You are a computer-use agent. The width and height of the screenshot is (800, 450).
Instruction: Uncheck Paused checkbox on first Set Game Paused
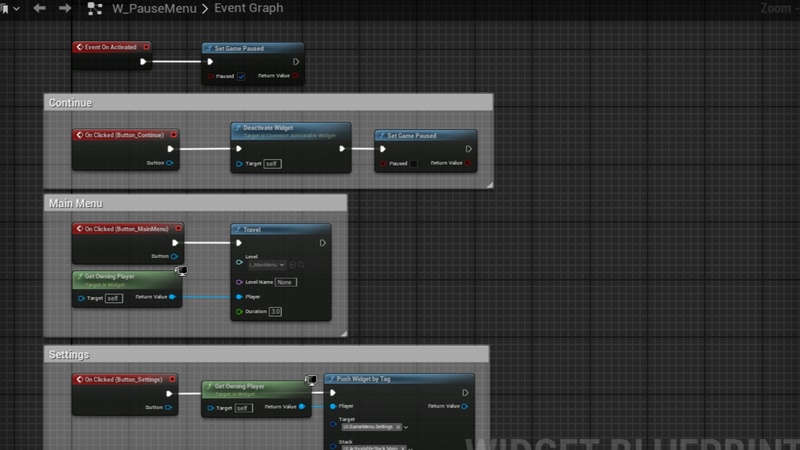tap(241, 76)
